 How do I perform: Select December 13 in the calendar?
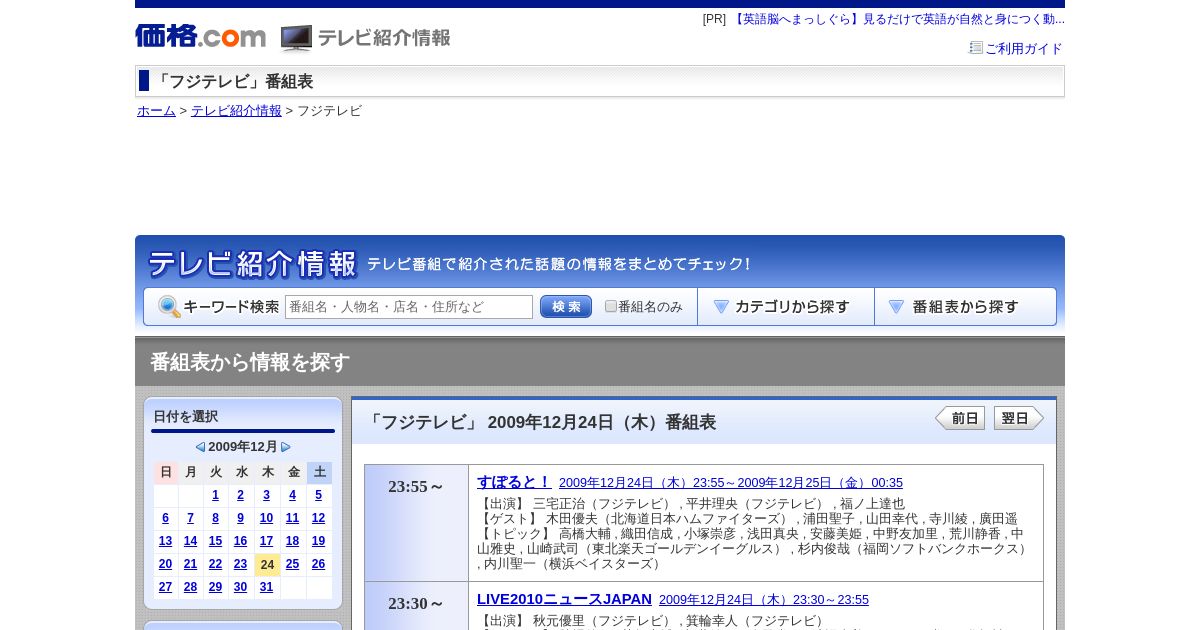tap(165, 541)
